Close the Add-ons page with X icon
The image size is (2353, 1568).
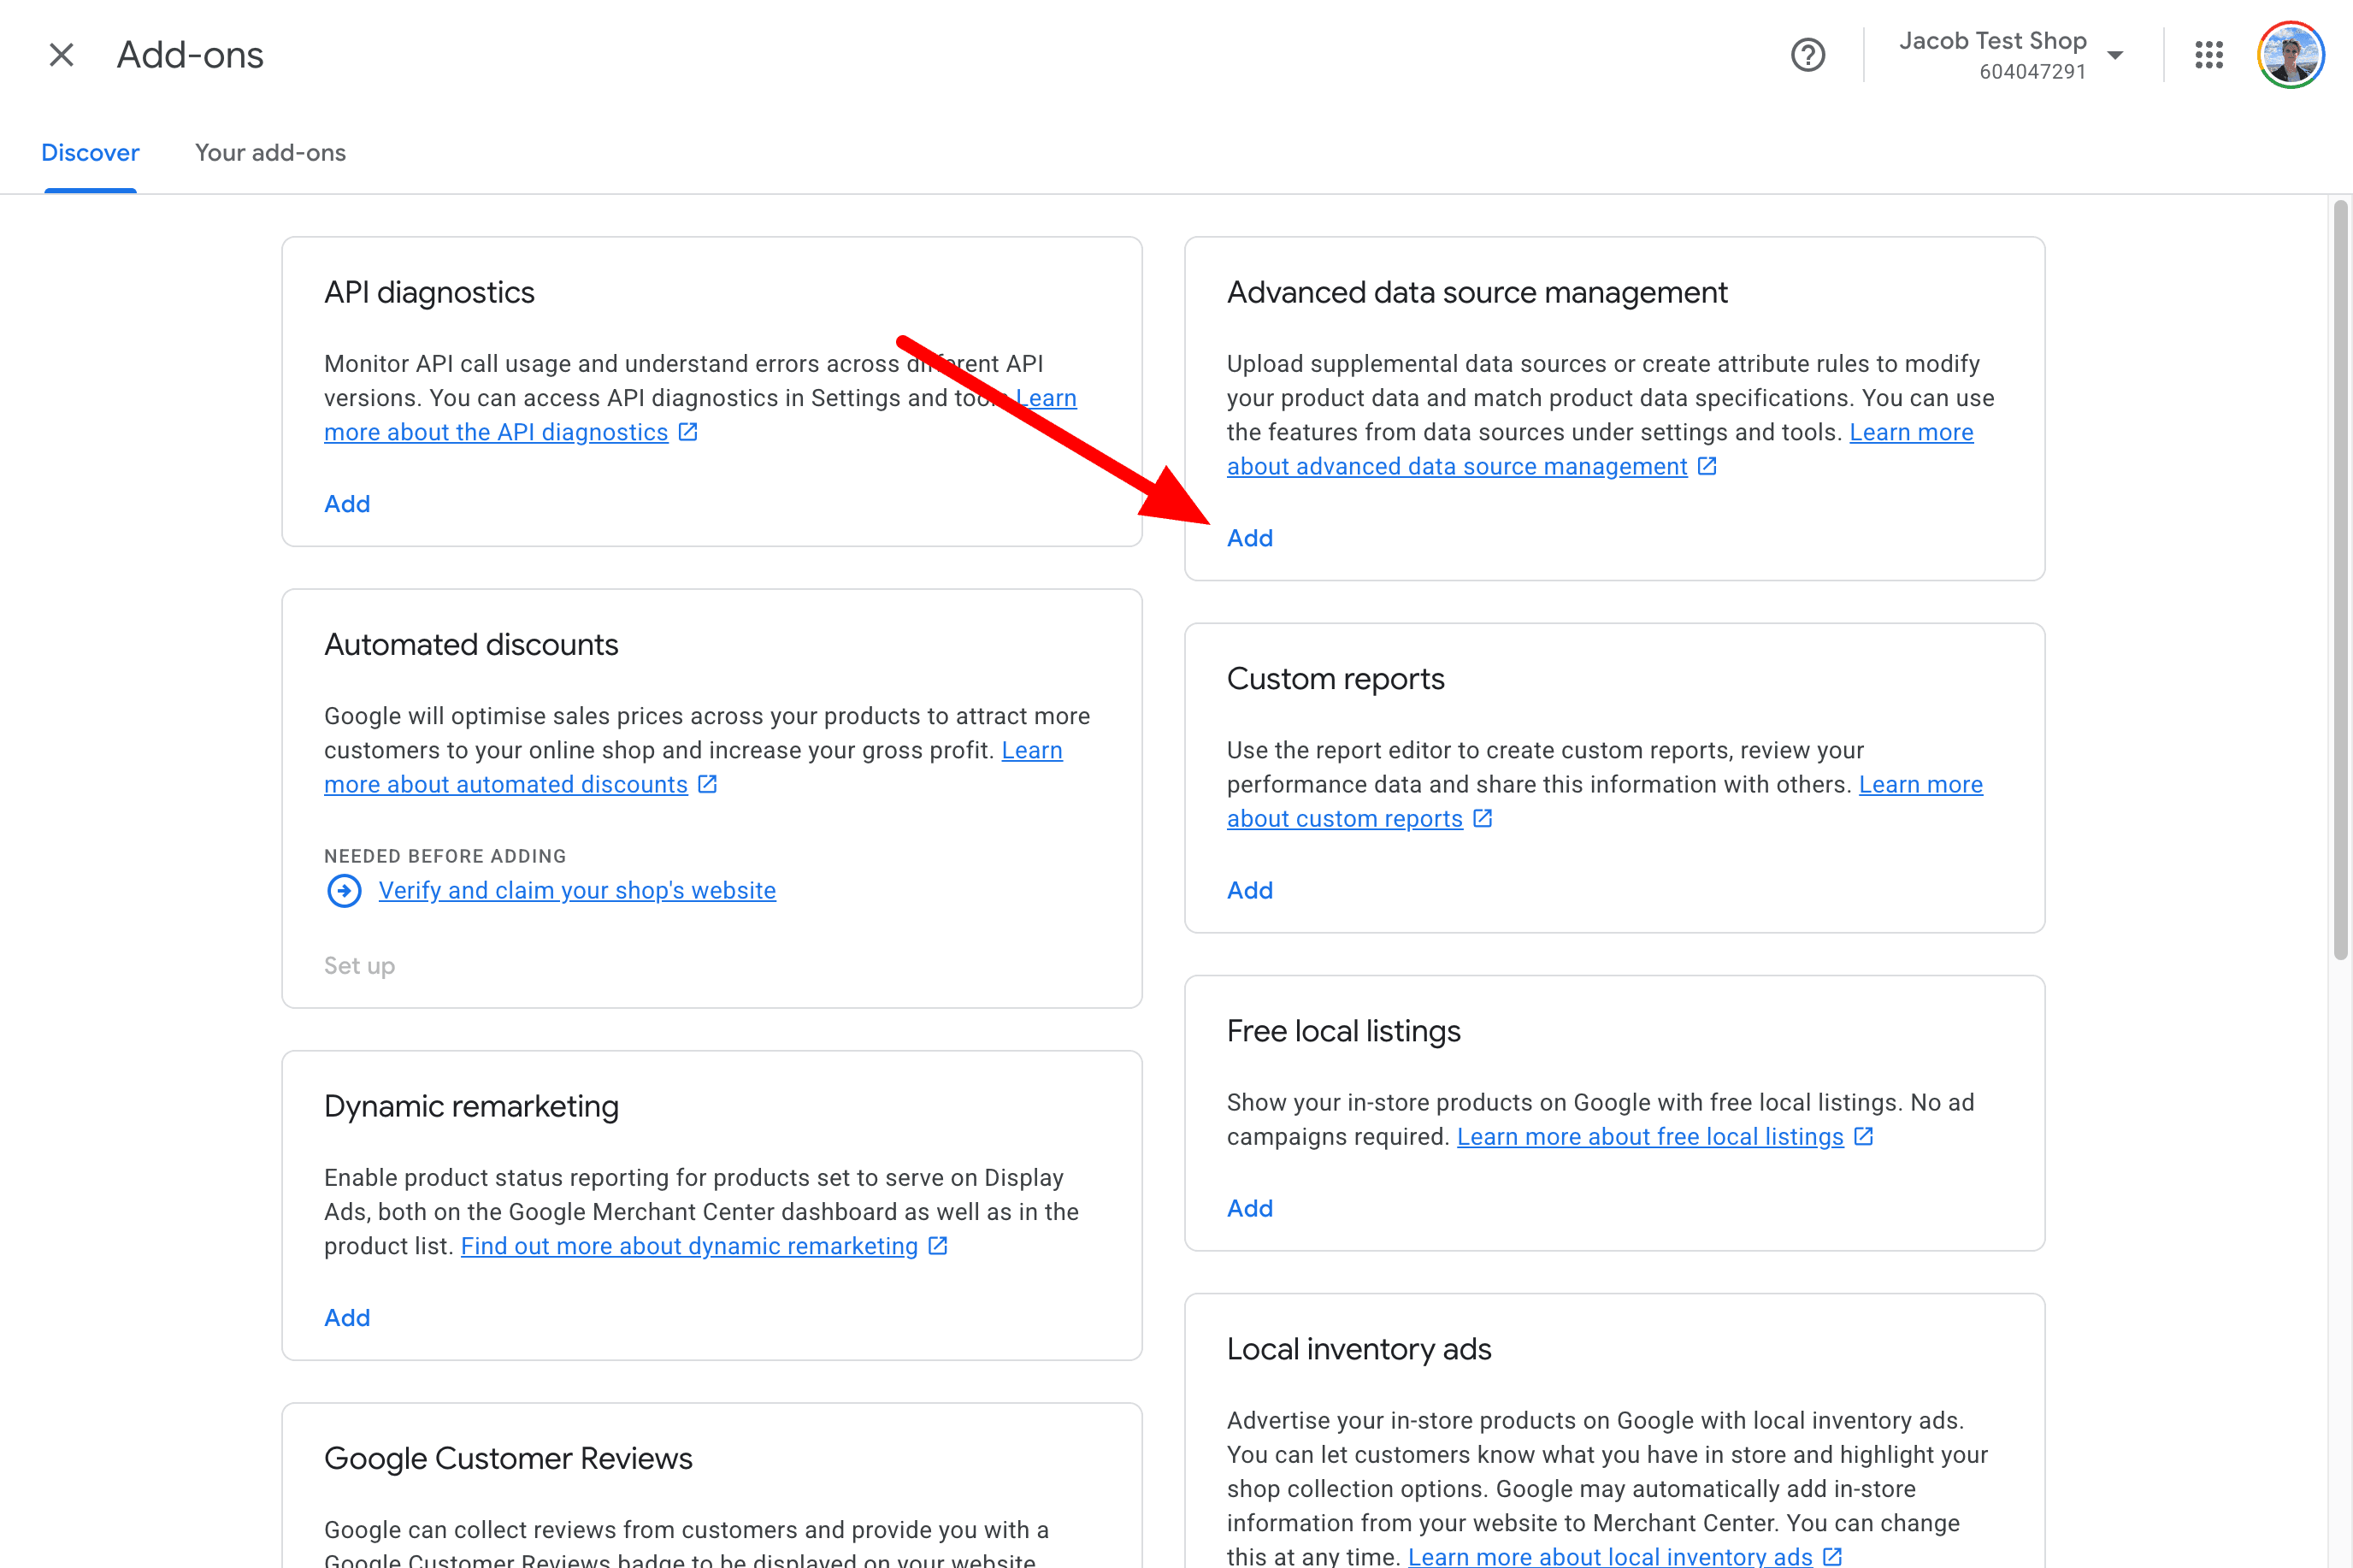point(61,55)
